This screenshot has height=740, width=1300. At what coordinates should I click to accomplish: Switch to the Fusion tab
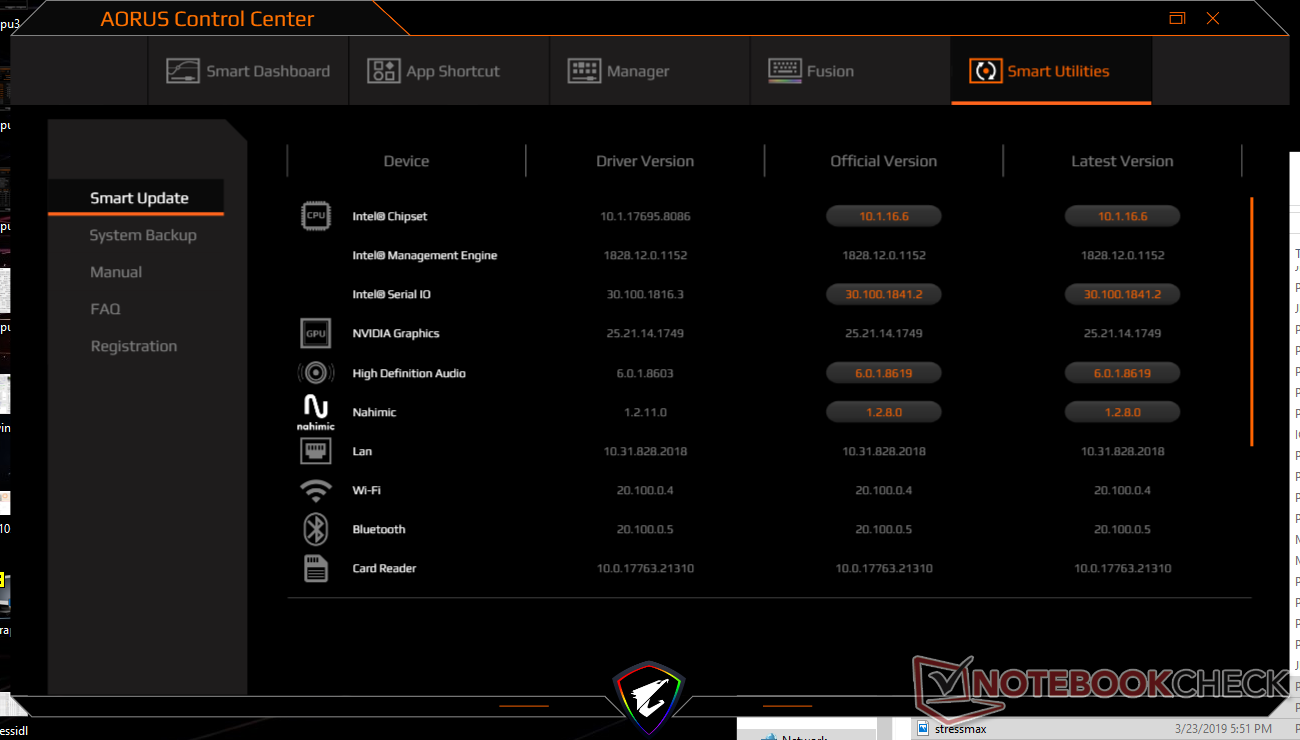[x=850, y=71]
